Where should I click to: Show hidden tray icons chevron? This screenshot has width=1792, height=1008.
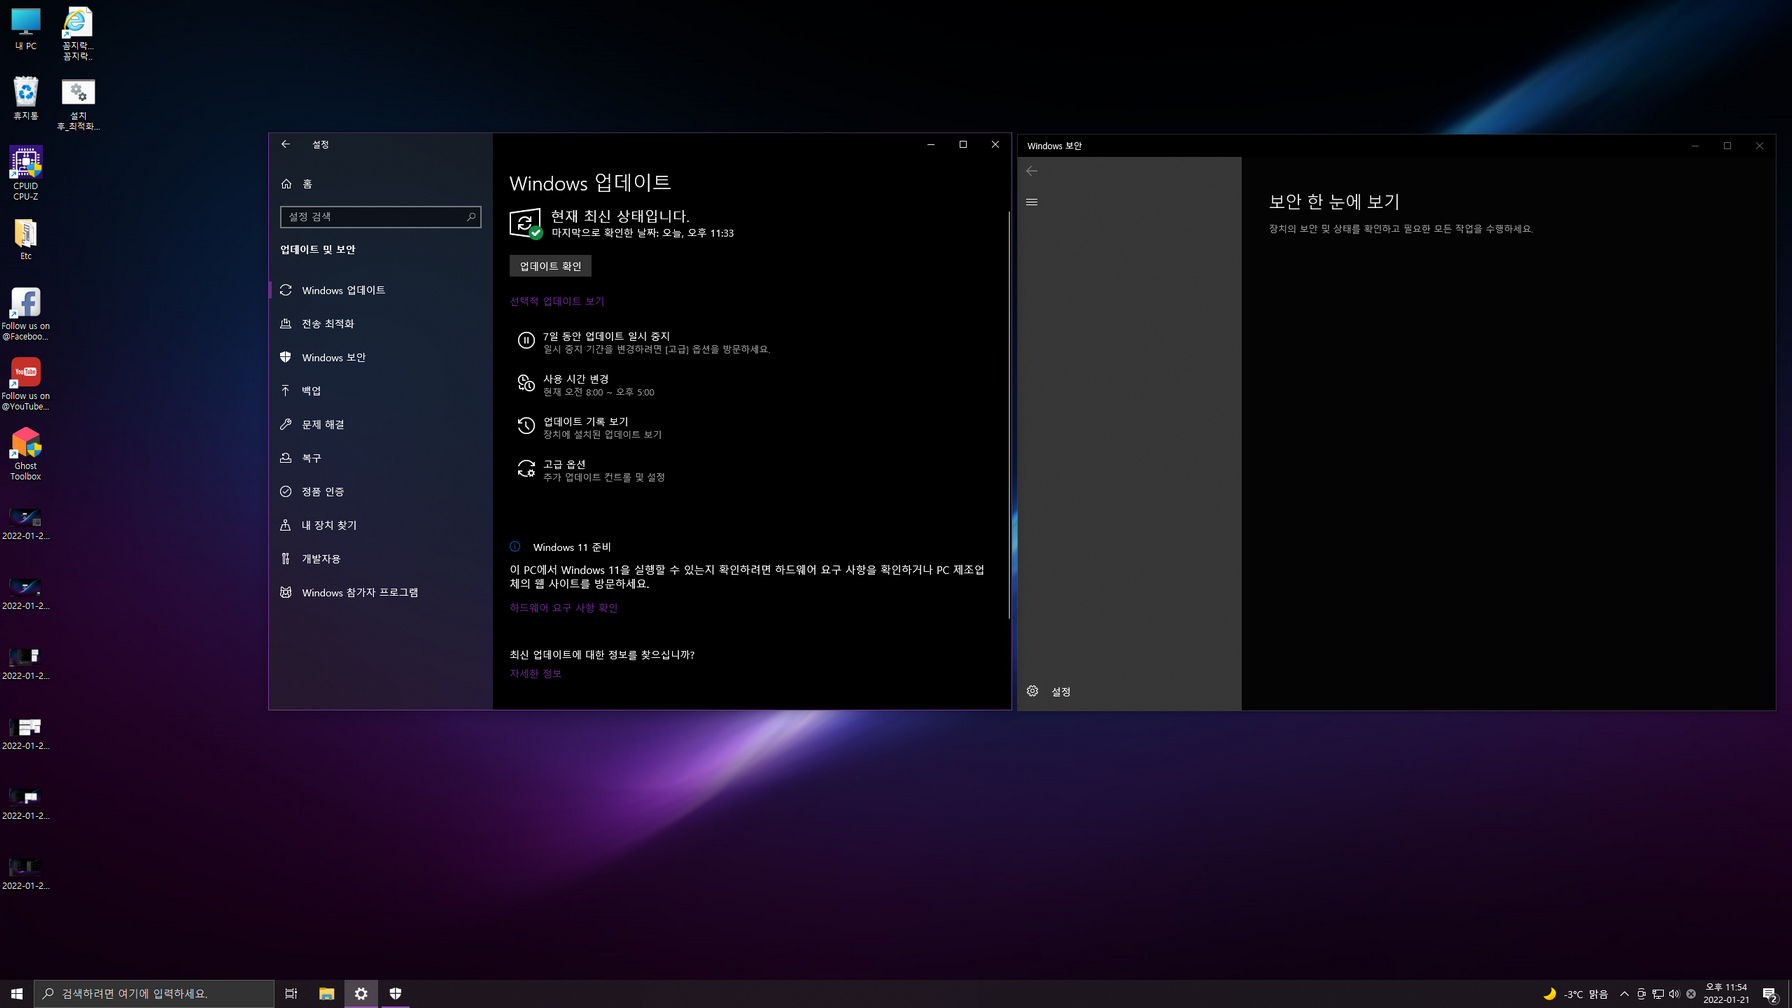(1624, 994)
